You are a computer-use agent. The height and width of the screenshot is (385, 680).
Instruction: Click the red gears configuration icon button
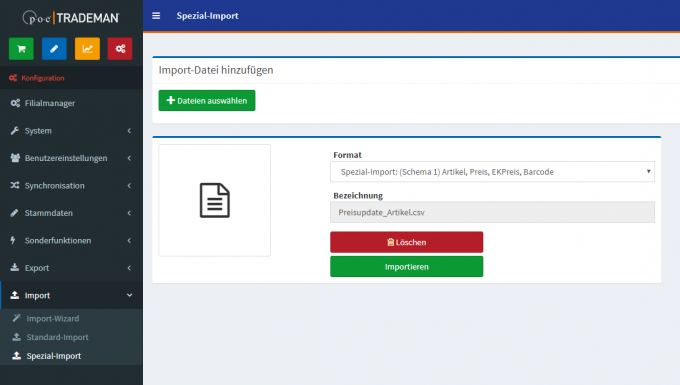(120, 49)
